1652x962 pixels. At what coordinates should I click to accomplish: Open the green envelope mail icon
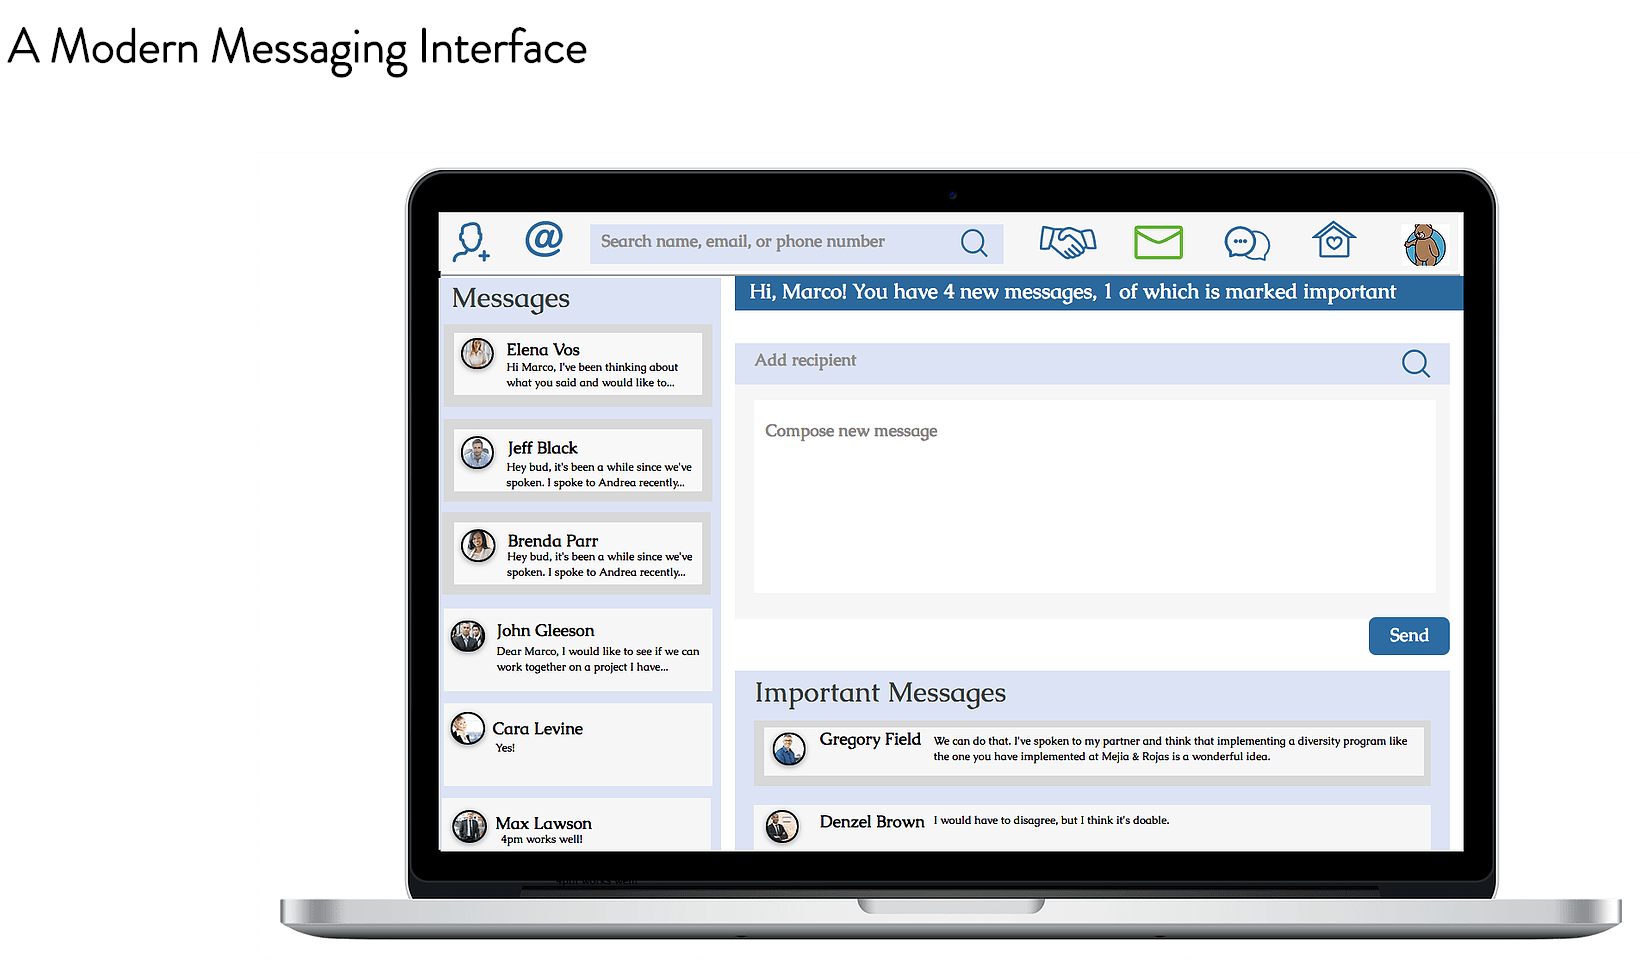click(1159, 242)
